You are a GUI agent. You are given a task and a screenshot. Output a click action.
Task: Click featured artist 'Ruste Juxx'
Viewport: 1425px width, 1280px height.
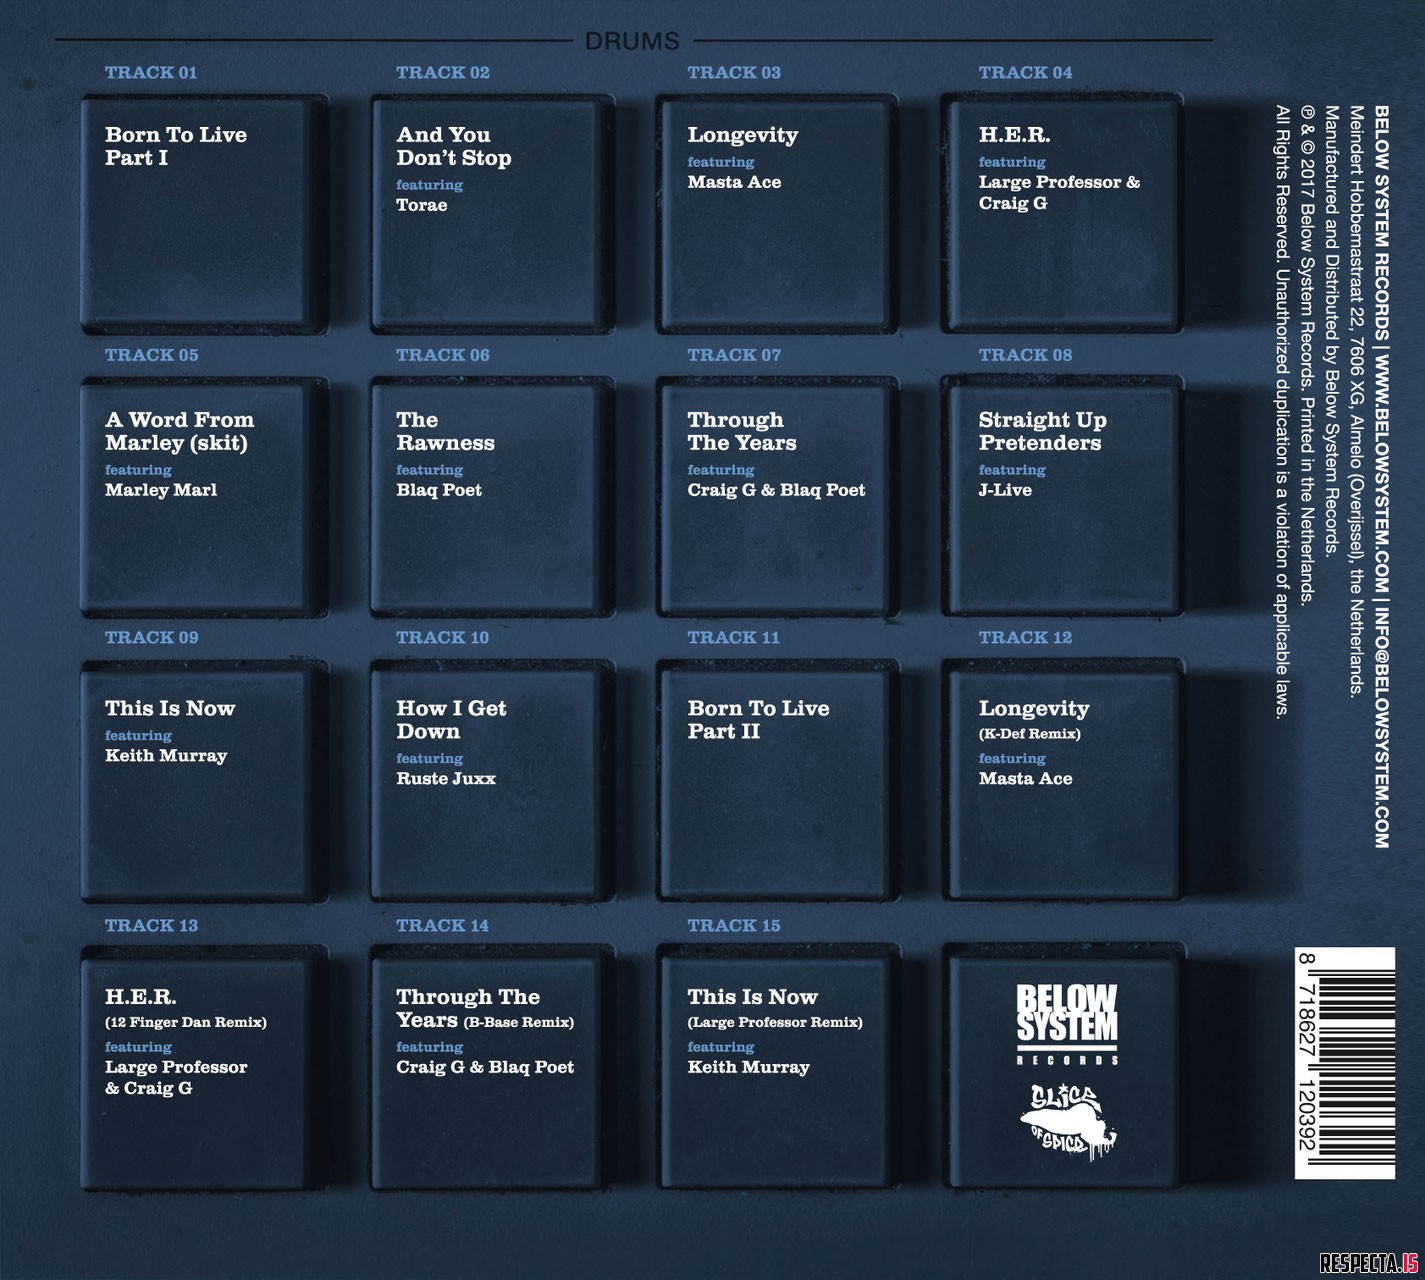tap(446, 778)
